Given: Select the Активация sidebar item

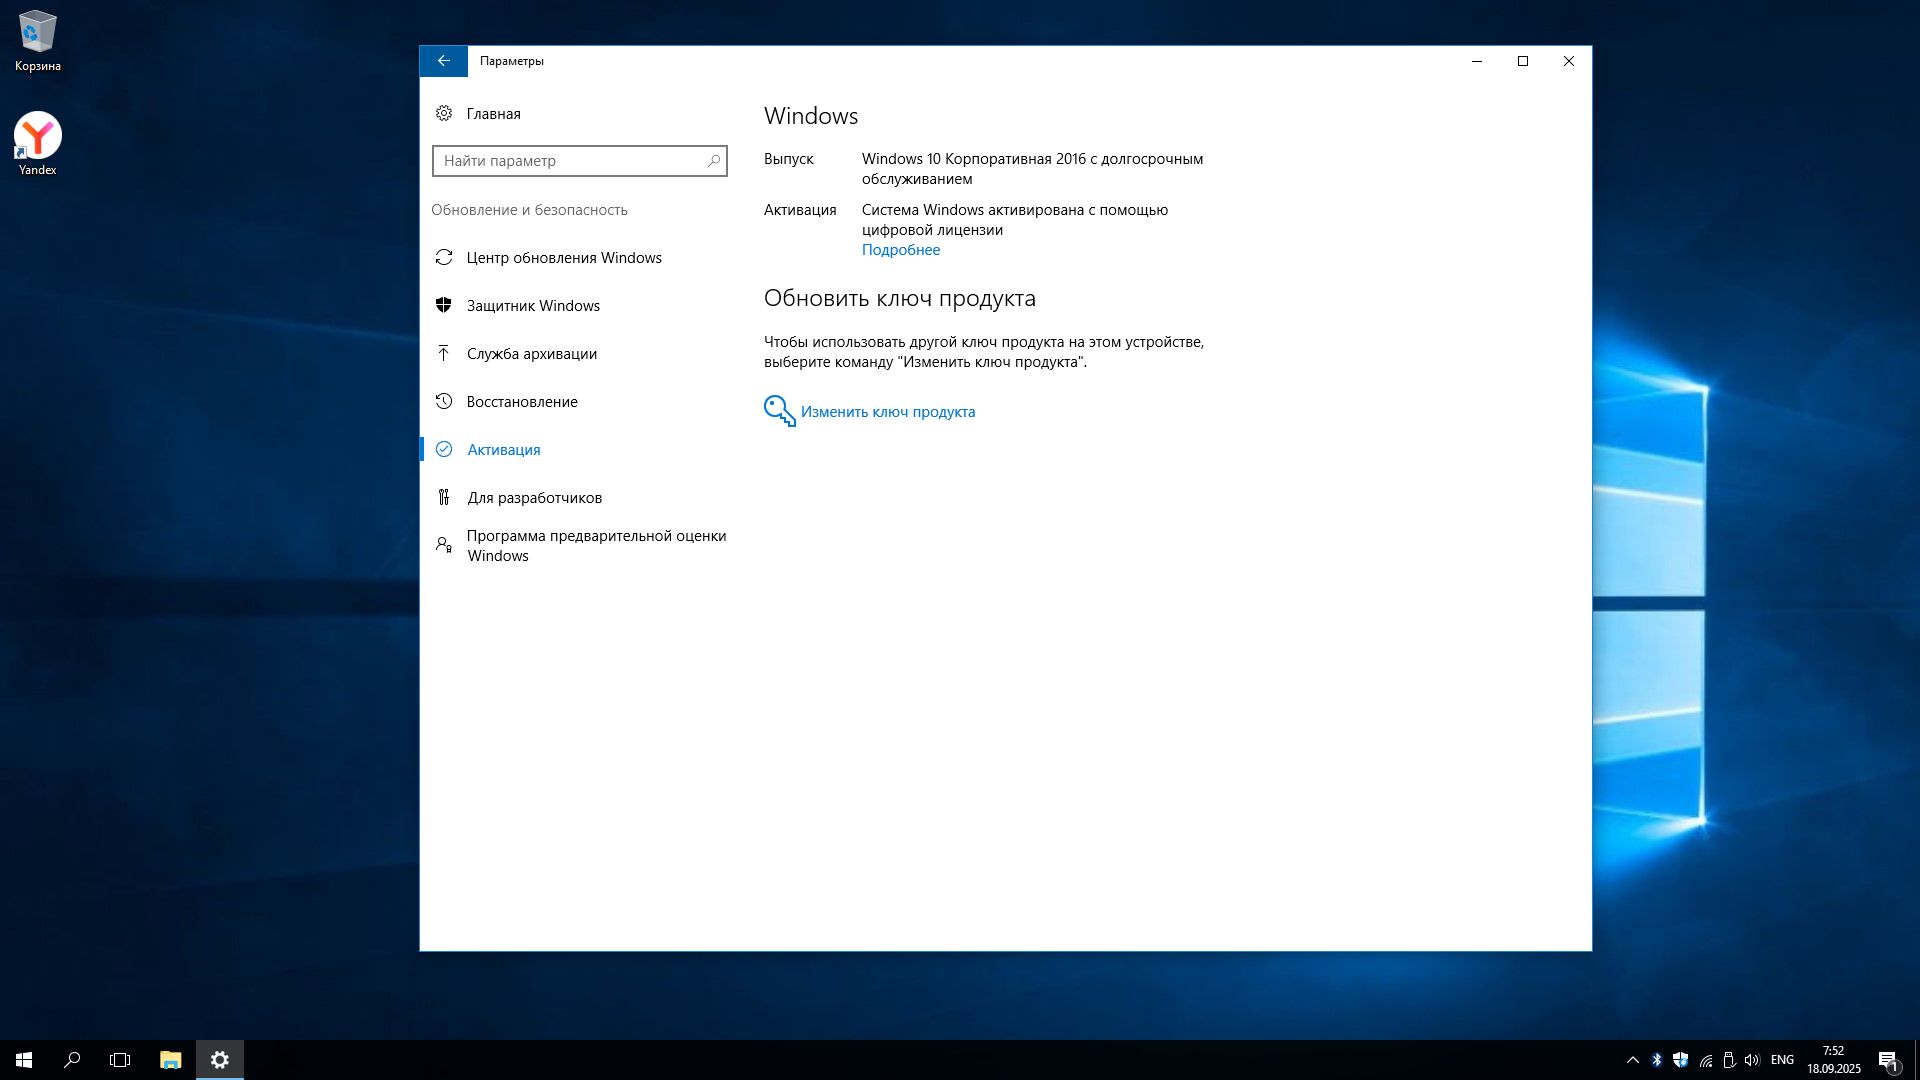Looking at the screenshot, I should click(503, 450).
